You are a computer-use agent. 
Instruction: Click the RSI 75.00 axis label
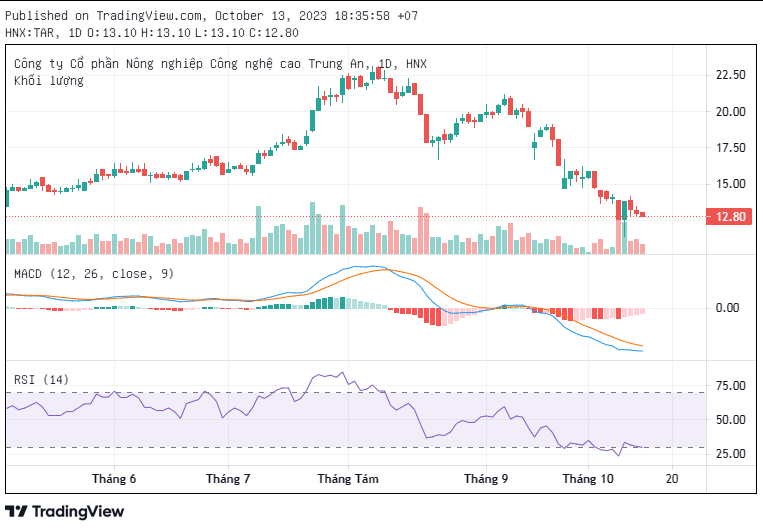730,386
